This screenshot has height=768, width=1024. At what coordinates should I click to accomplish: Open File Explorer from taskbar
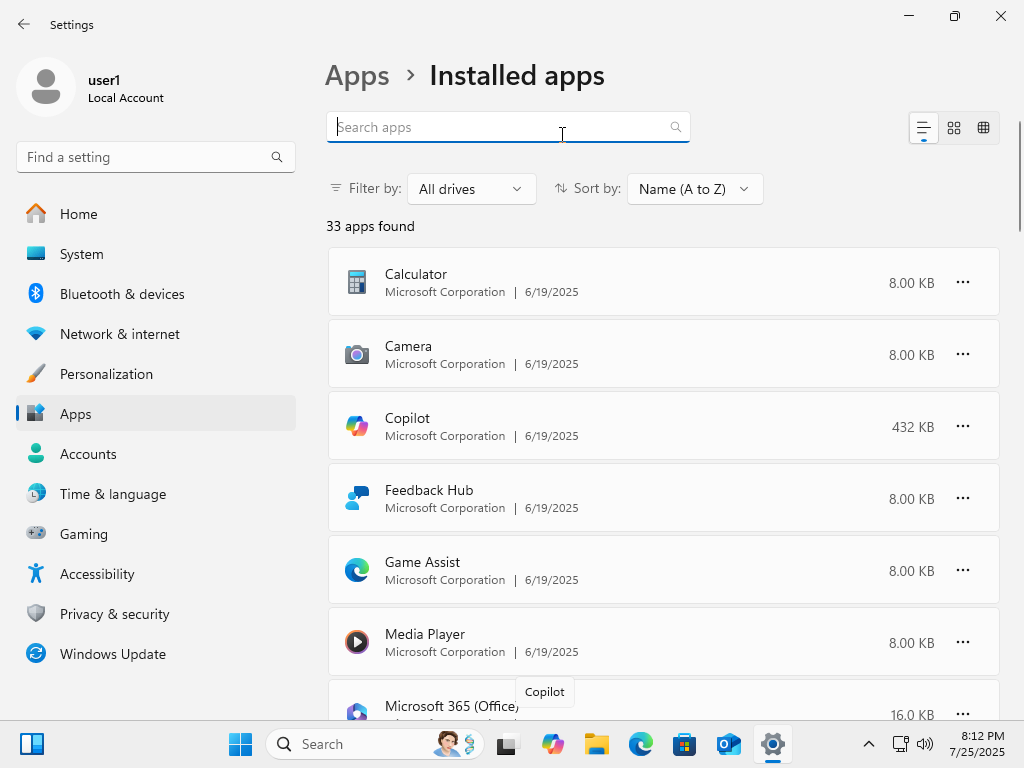[596, 744]
